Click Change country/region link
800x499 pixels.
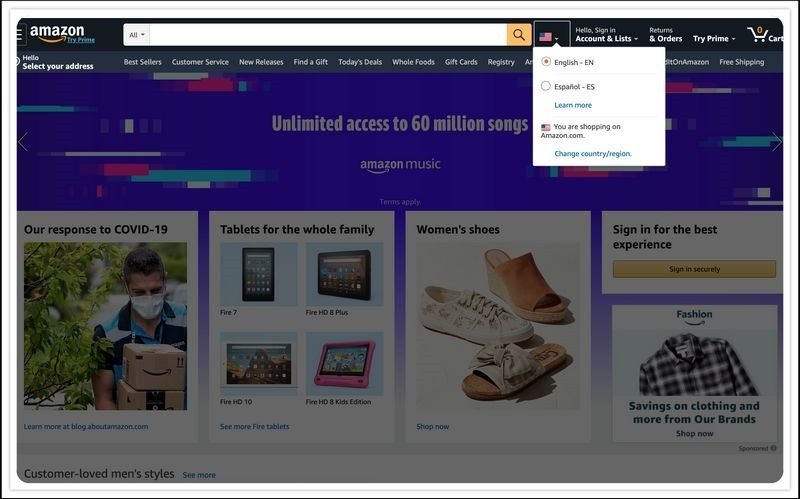[x=593, y=154]
